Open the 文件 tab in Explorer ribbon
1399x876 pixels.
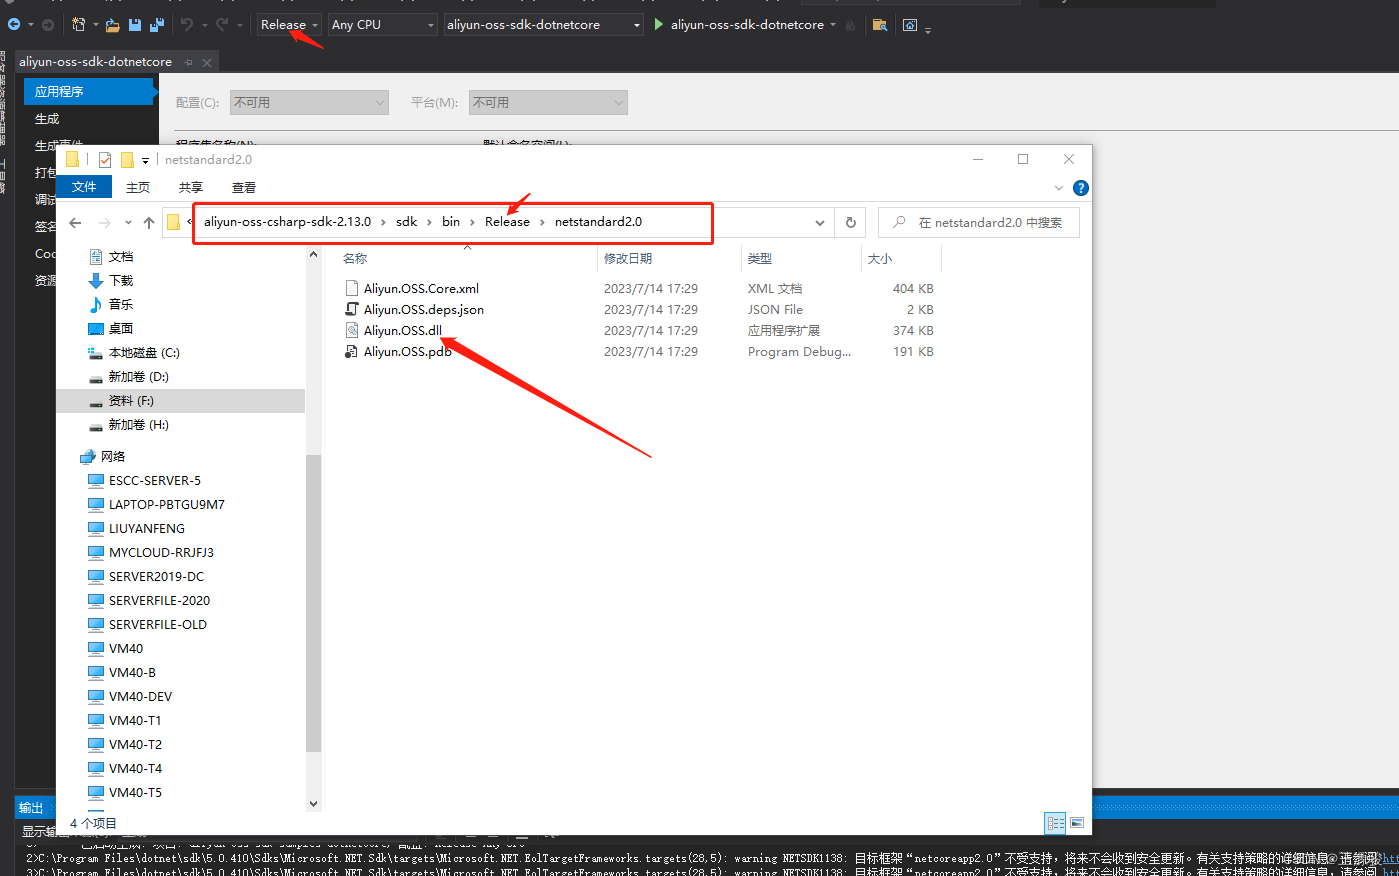pos(84,187)
